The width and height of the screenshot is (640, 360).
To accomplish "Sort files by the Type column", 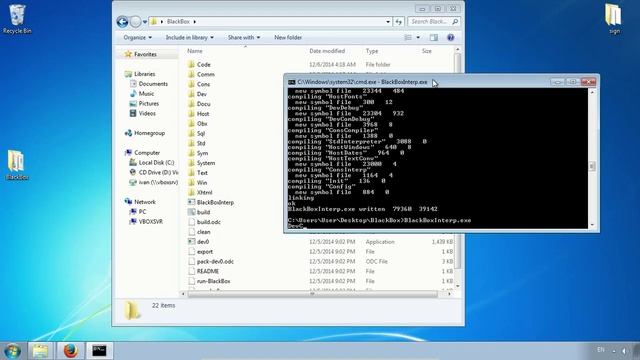I will click(x=372, y=51).
